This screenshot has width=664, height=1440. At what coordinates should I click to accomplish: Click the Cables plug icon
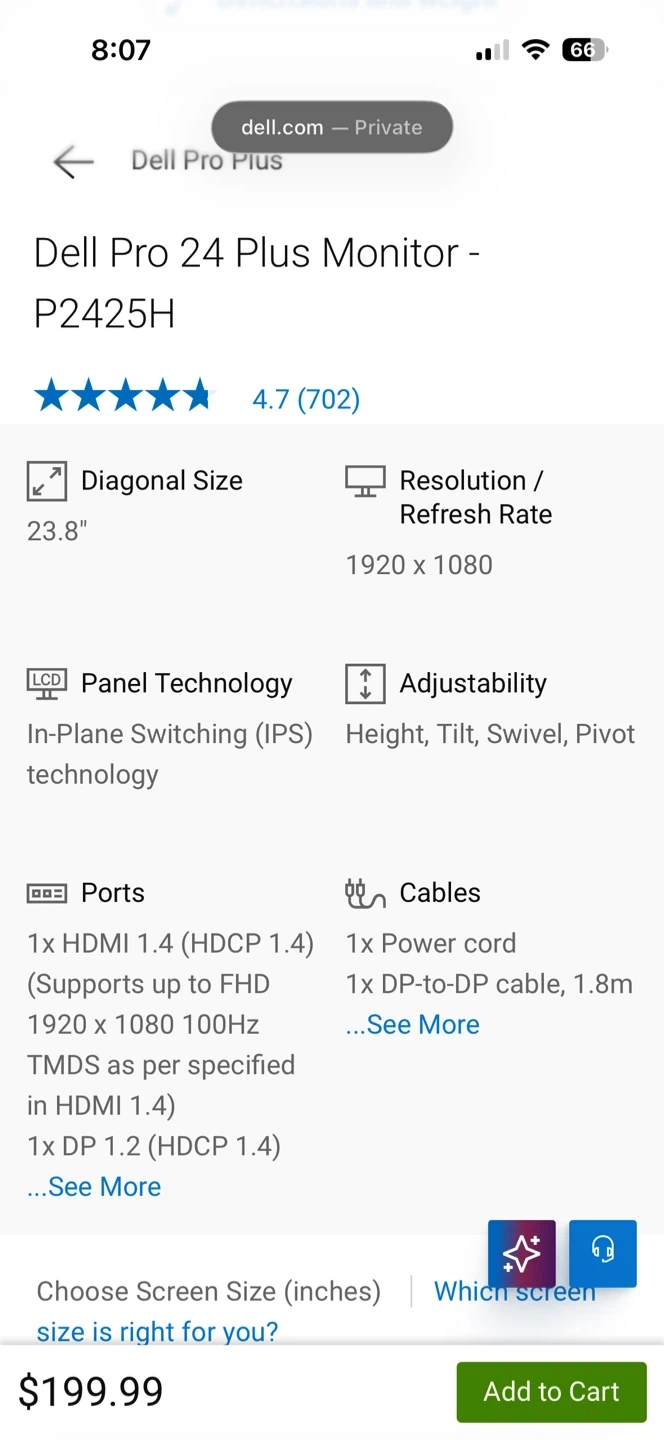(365, 893)
